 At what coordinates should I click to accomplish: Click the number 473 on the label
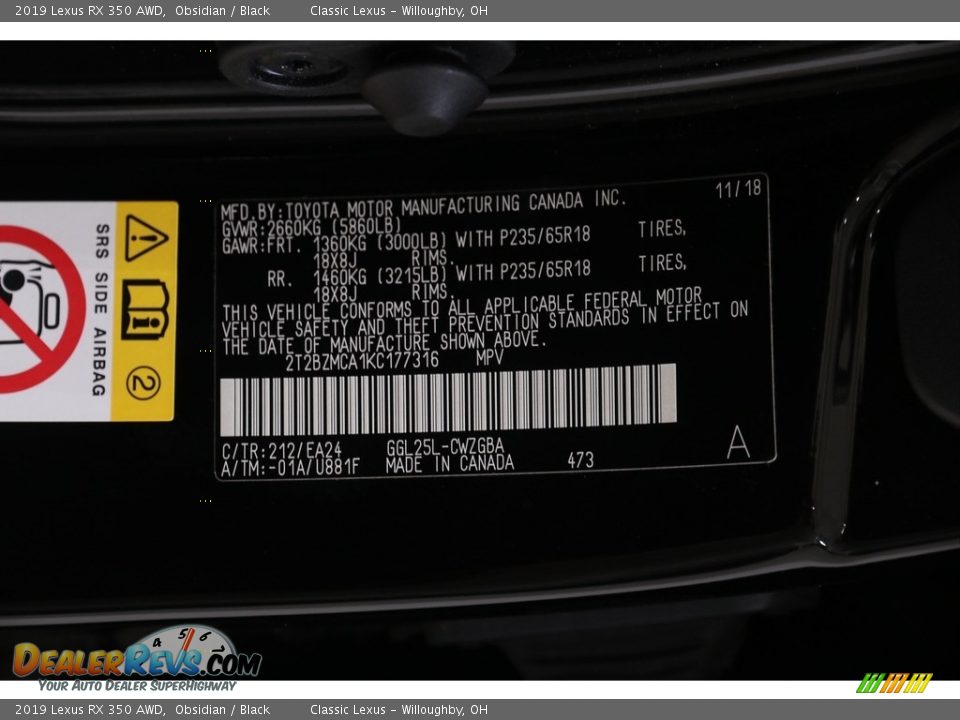[580, 460]
